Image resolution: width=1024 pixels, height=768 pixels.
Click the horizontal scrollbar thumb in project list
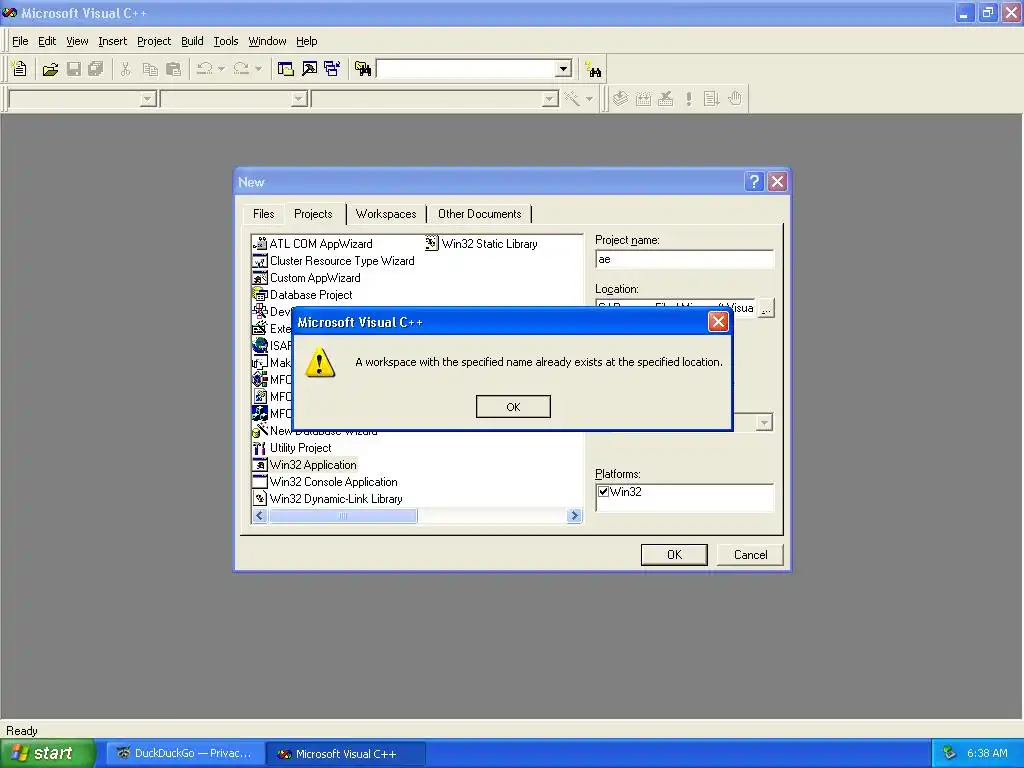(x=343, y=516)
